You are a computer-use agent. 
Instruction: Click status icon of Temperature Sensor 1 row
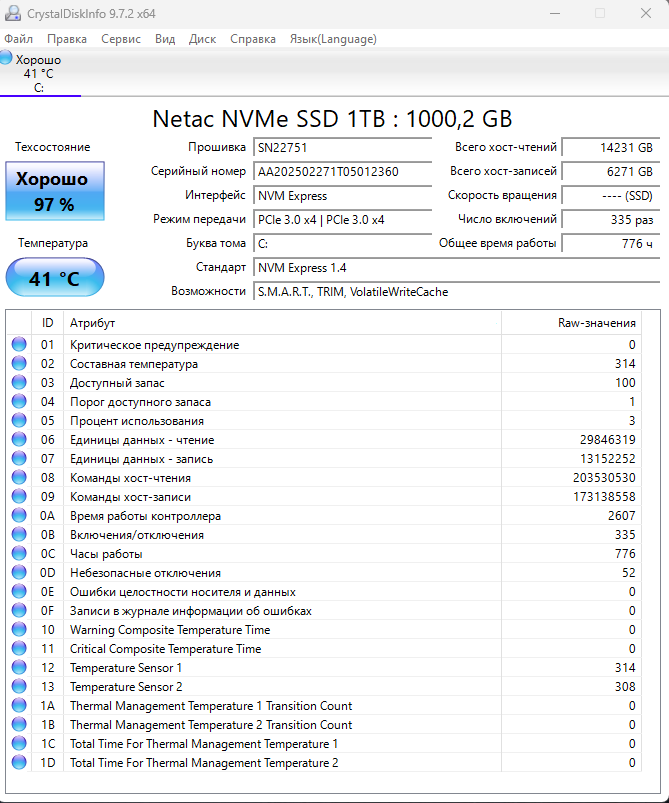tap(19, 667)
